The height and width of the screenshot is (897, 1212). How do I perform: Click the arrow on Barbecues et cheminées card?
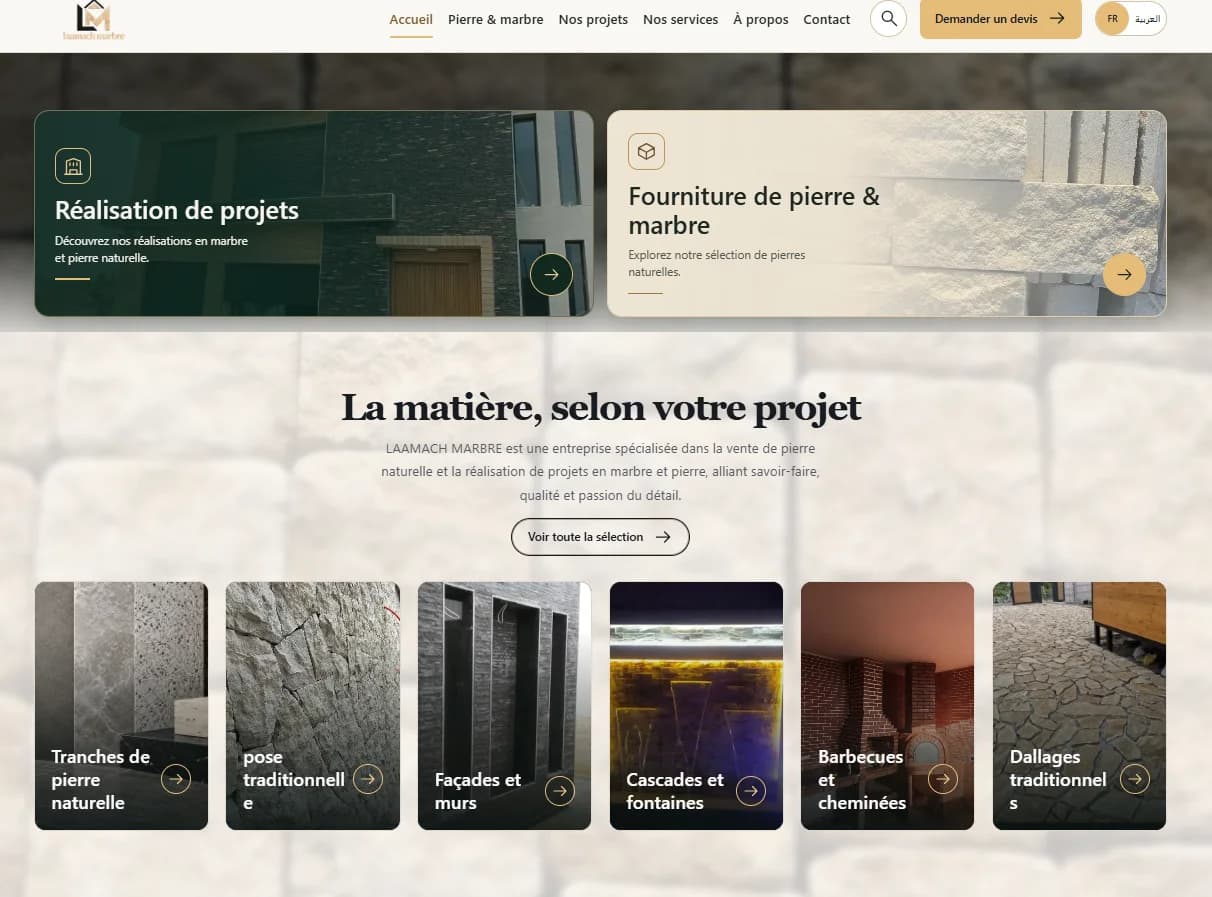pos(943,779)
